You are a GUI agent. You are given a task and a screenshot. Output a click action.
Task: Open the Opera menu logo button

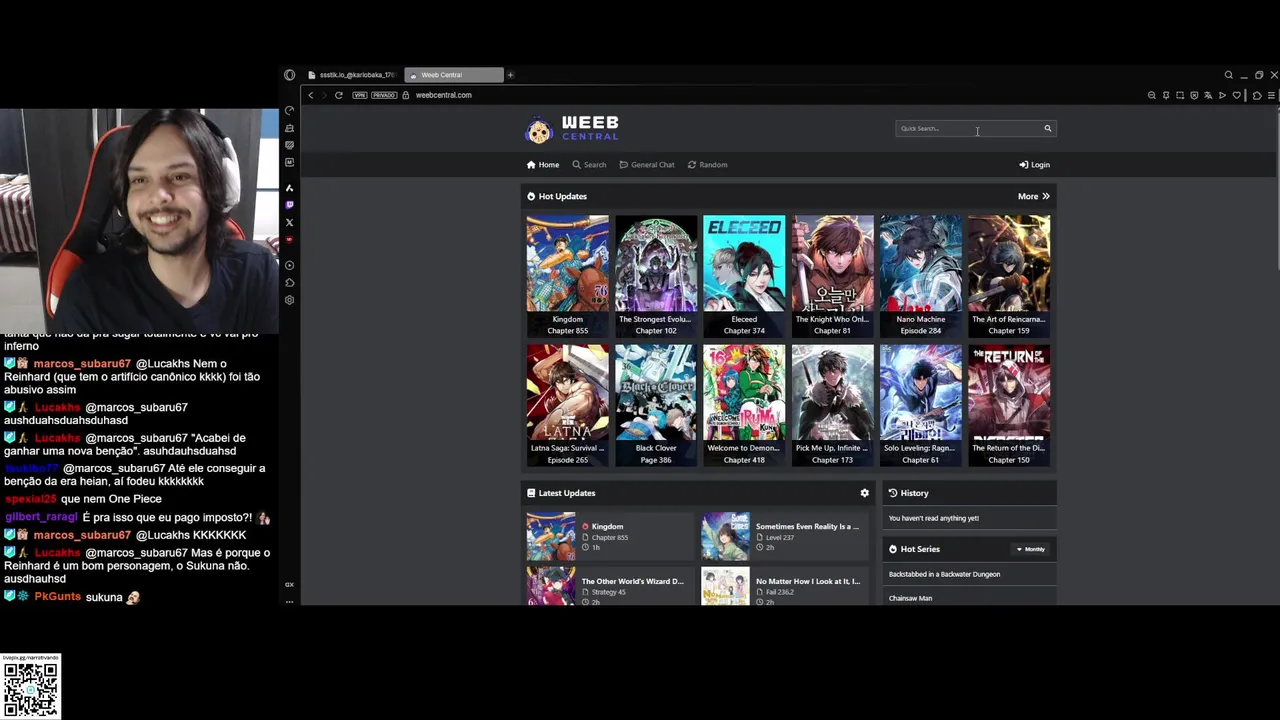pos(289,75)
